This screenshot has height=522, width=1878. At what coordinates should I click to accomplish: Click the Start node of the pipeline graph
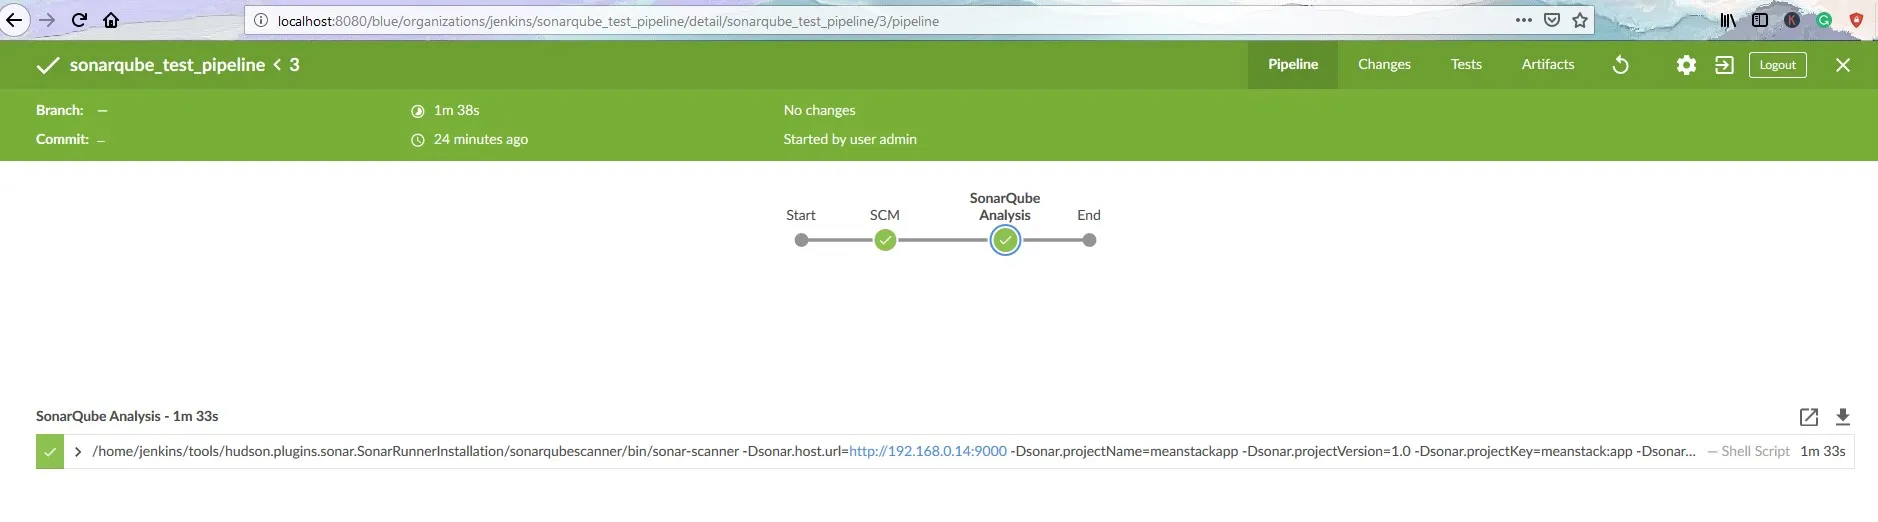(x=801, y=240)
